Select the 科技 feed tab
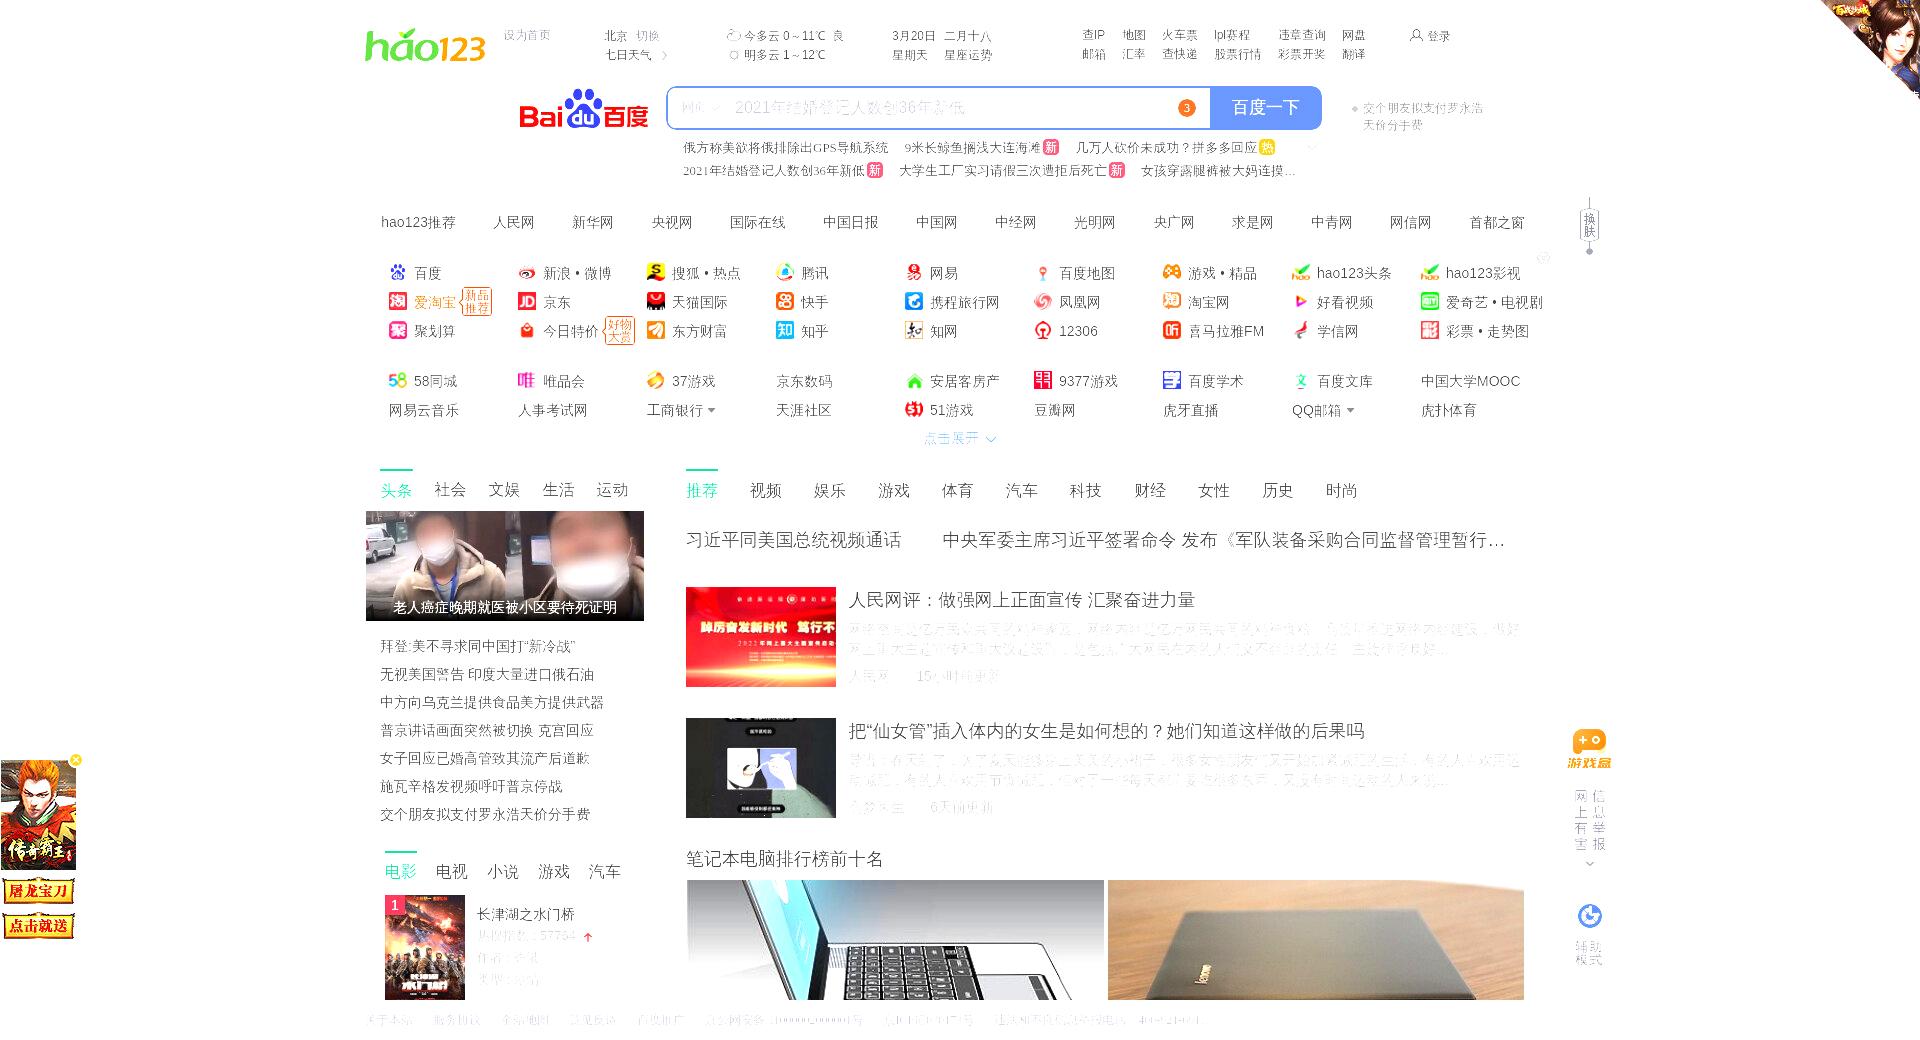This screenshot has width=1920, height=1040. pos(1085,490)
